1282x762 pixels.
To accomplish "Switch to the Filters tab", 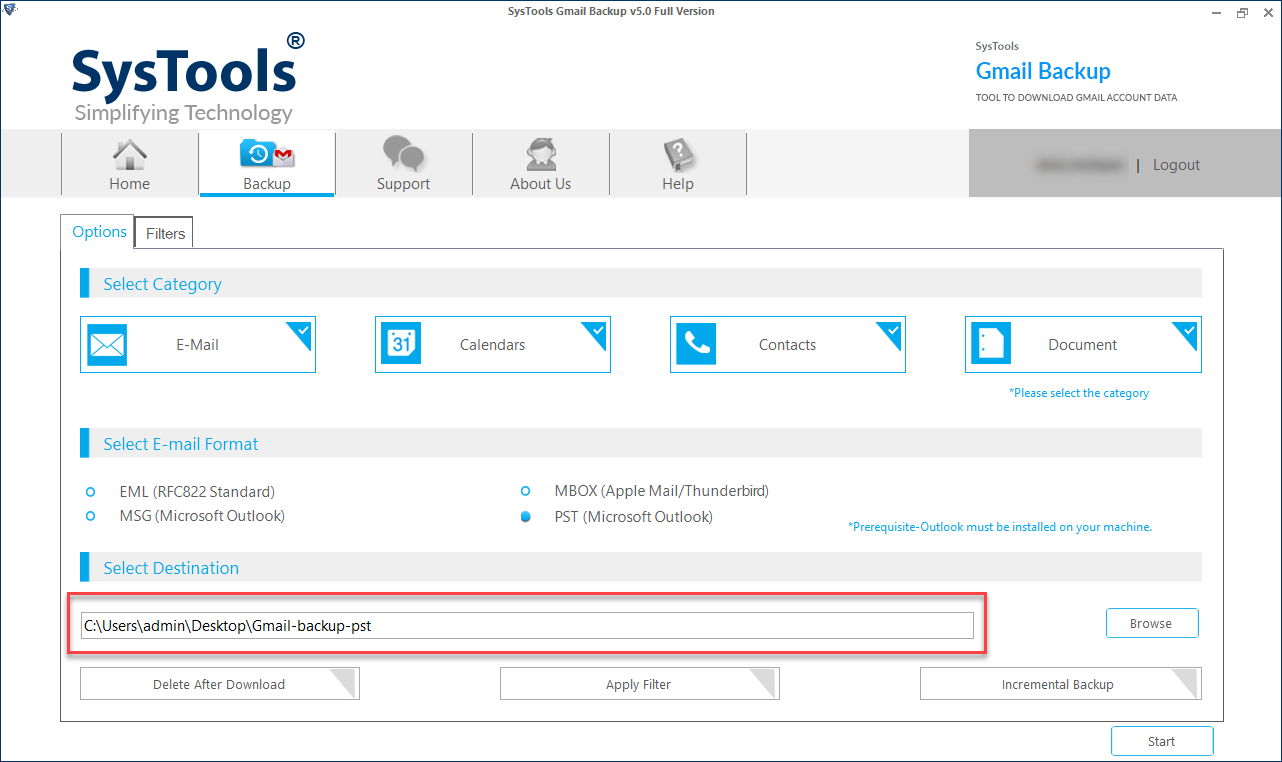I will pyautogui.click(x=165, y=233).
